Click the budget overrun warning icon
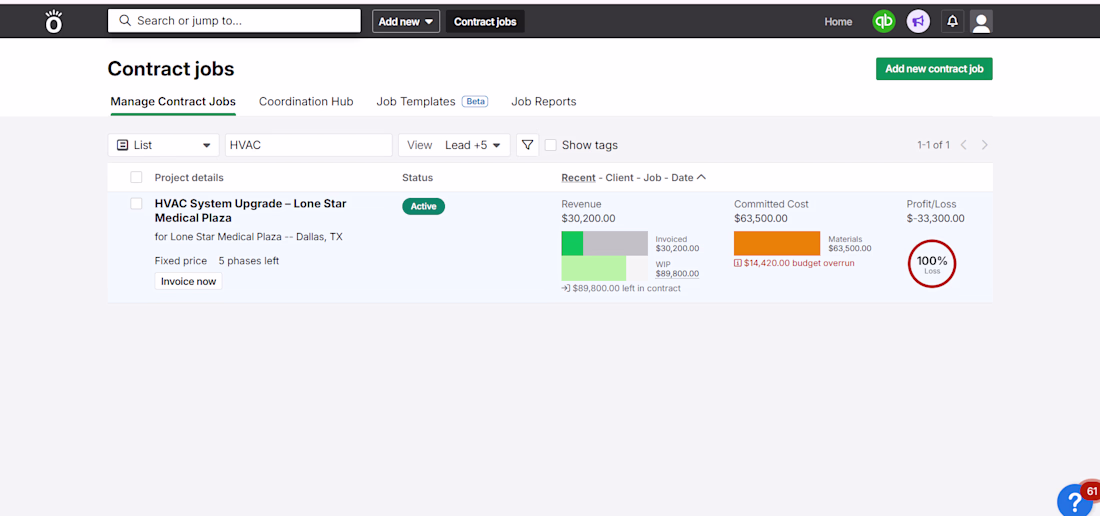 (x=738, y=263)
